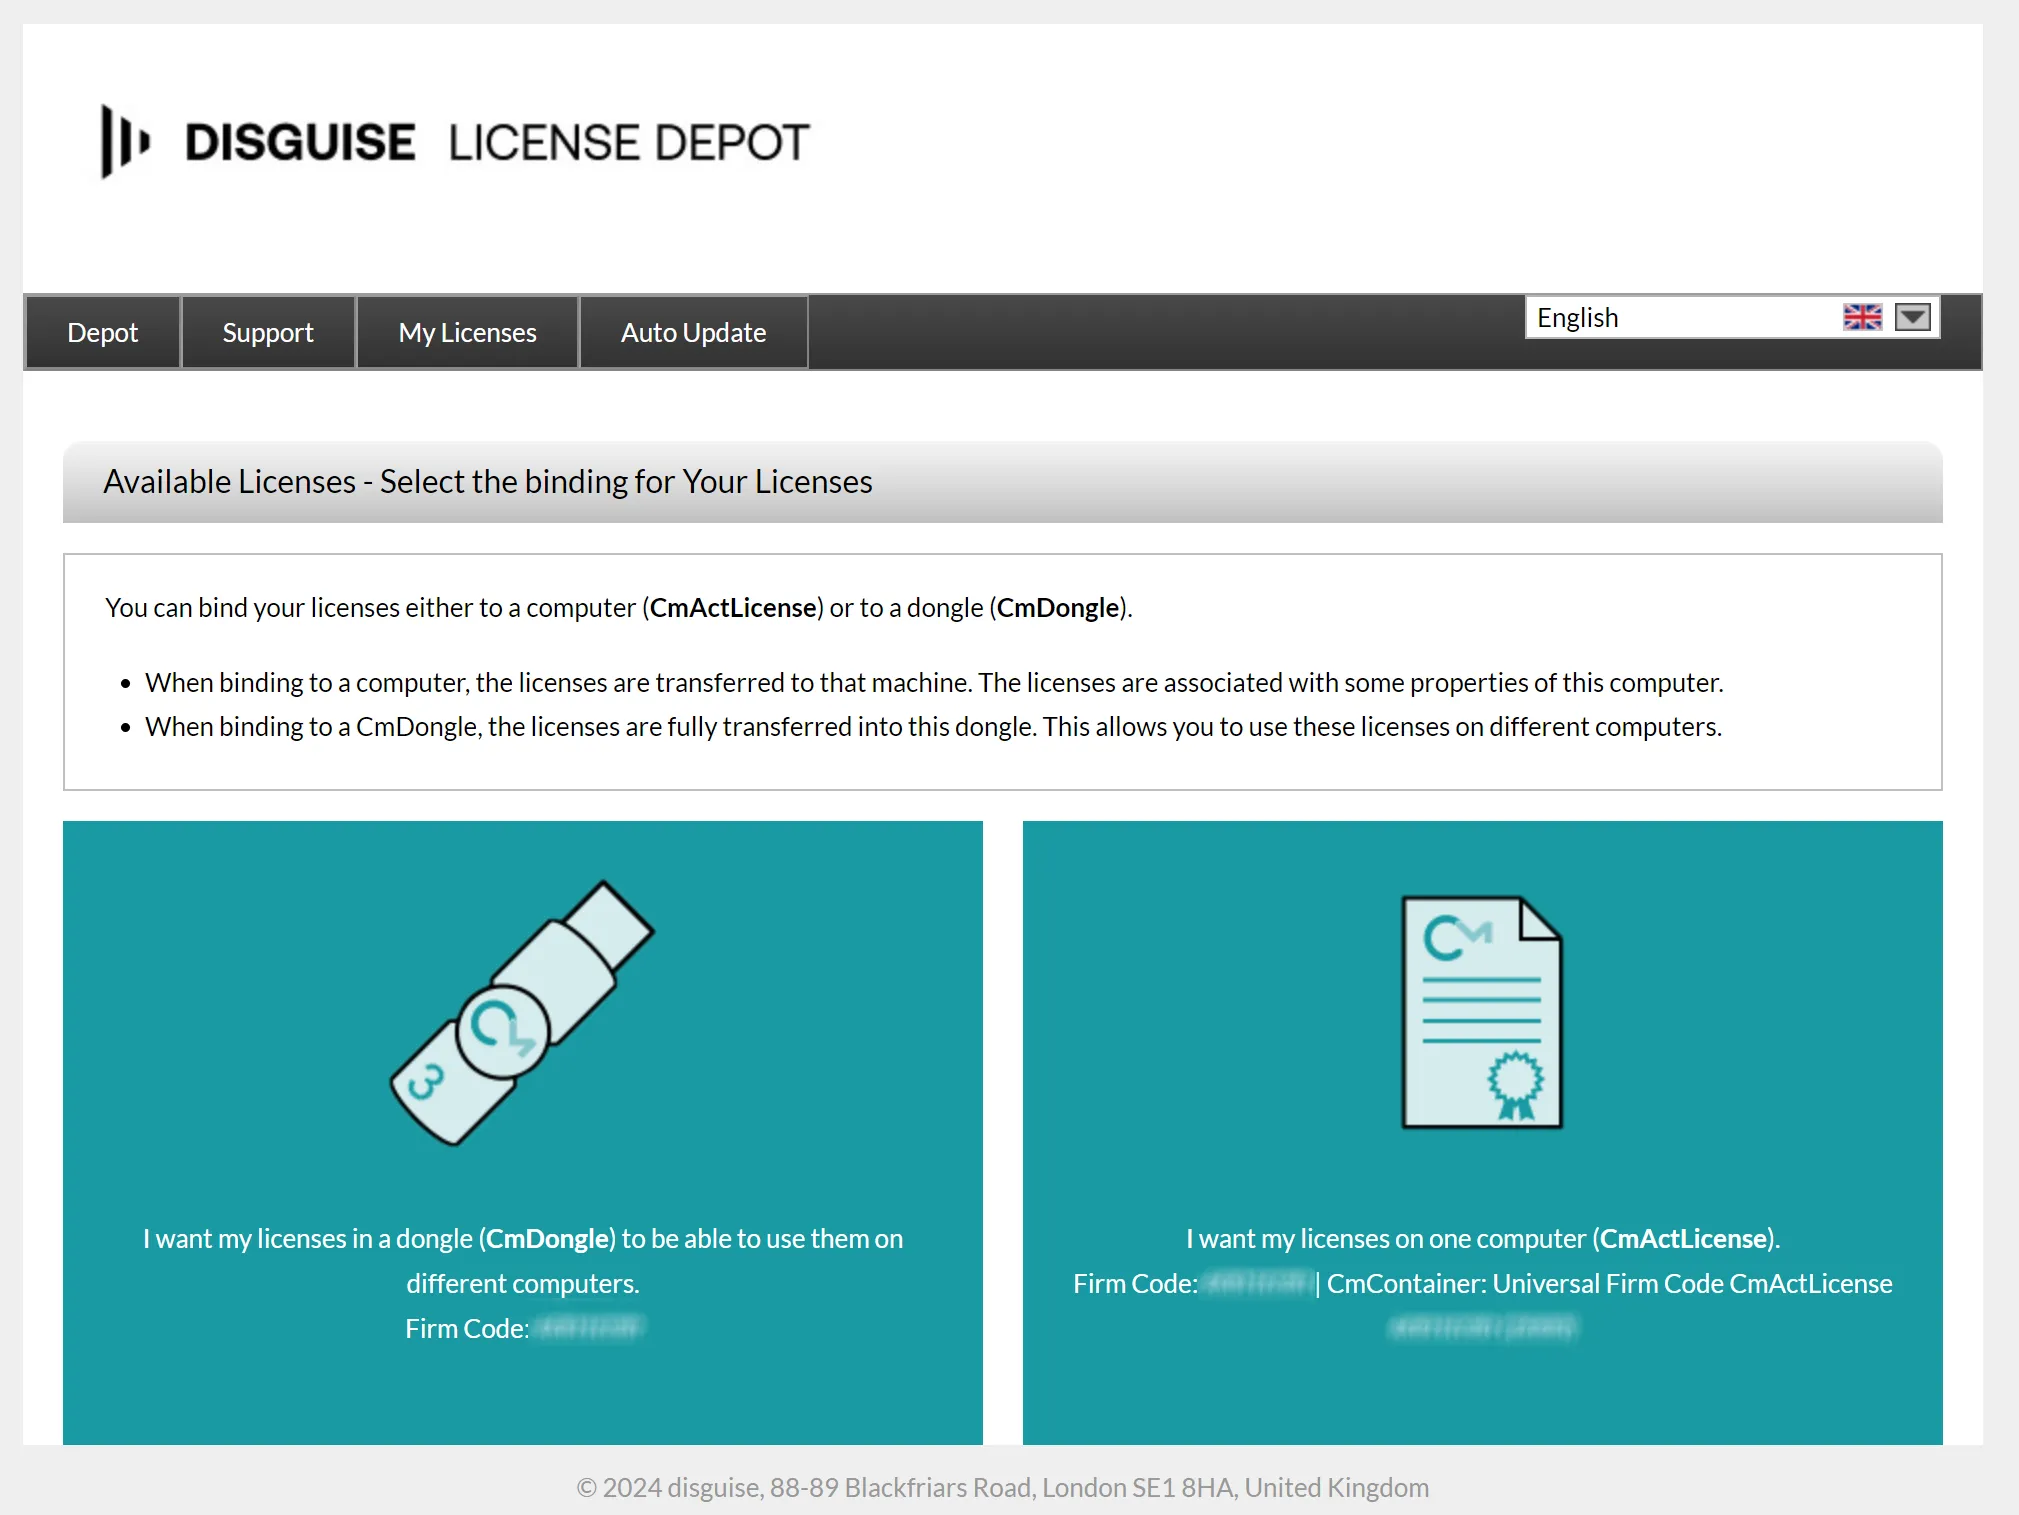Viewport: 2019px width, 1515px height.
Task: Open the language selection dropdown arrow
Action: coord(1913,317)
